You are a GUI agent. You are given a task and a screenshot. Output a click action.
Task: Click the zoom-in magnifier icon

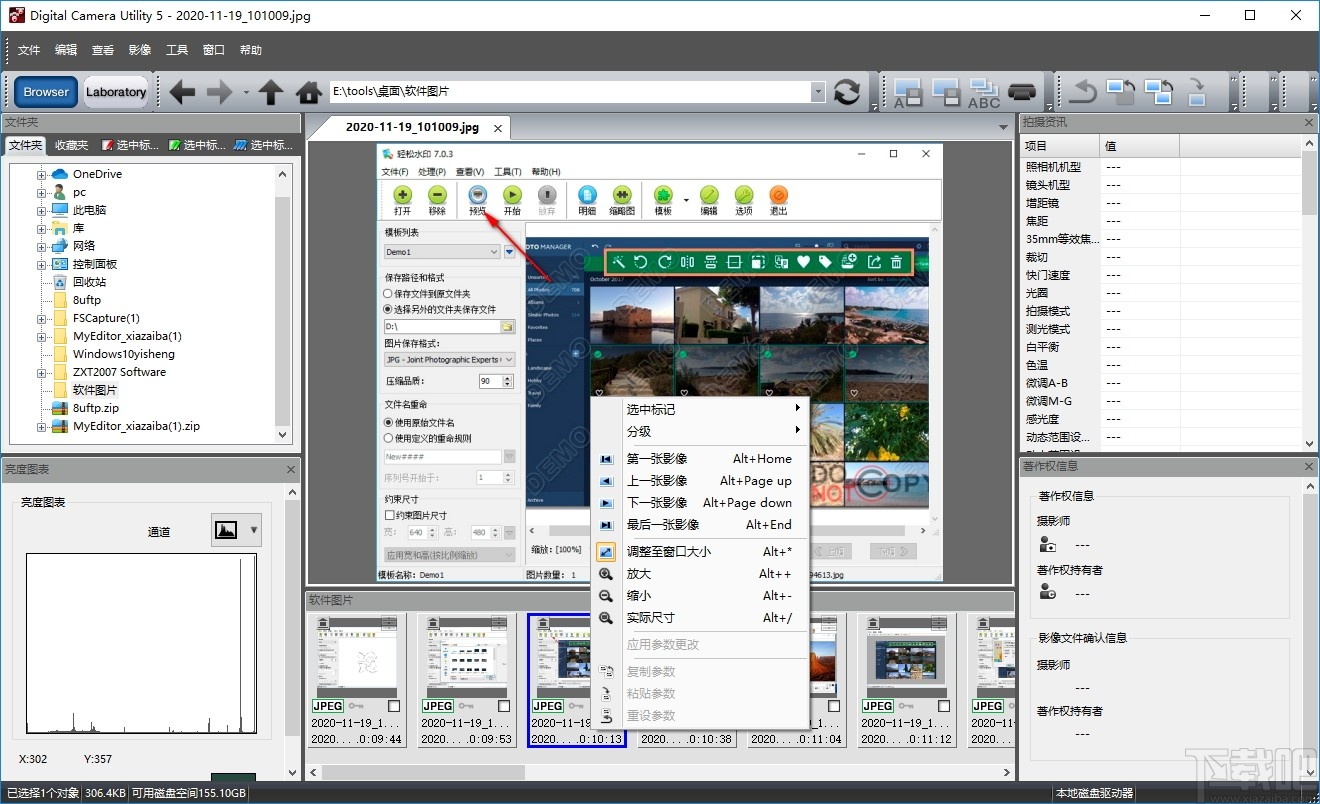coord(606,574)
